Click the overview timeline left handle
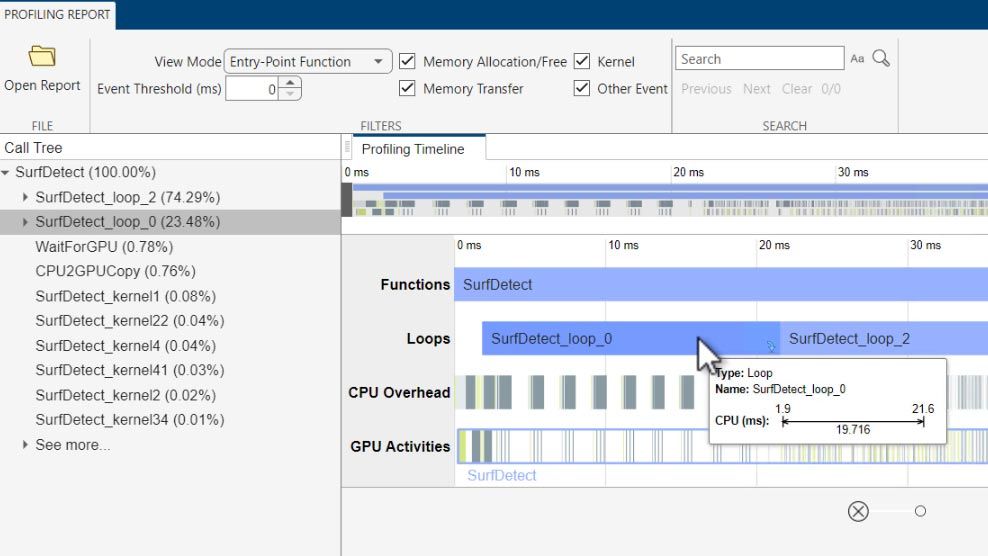The width and height of the screenshot is (988, 556). click(x=347, y=200)
